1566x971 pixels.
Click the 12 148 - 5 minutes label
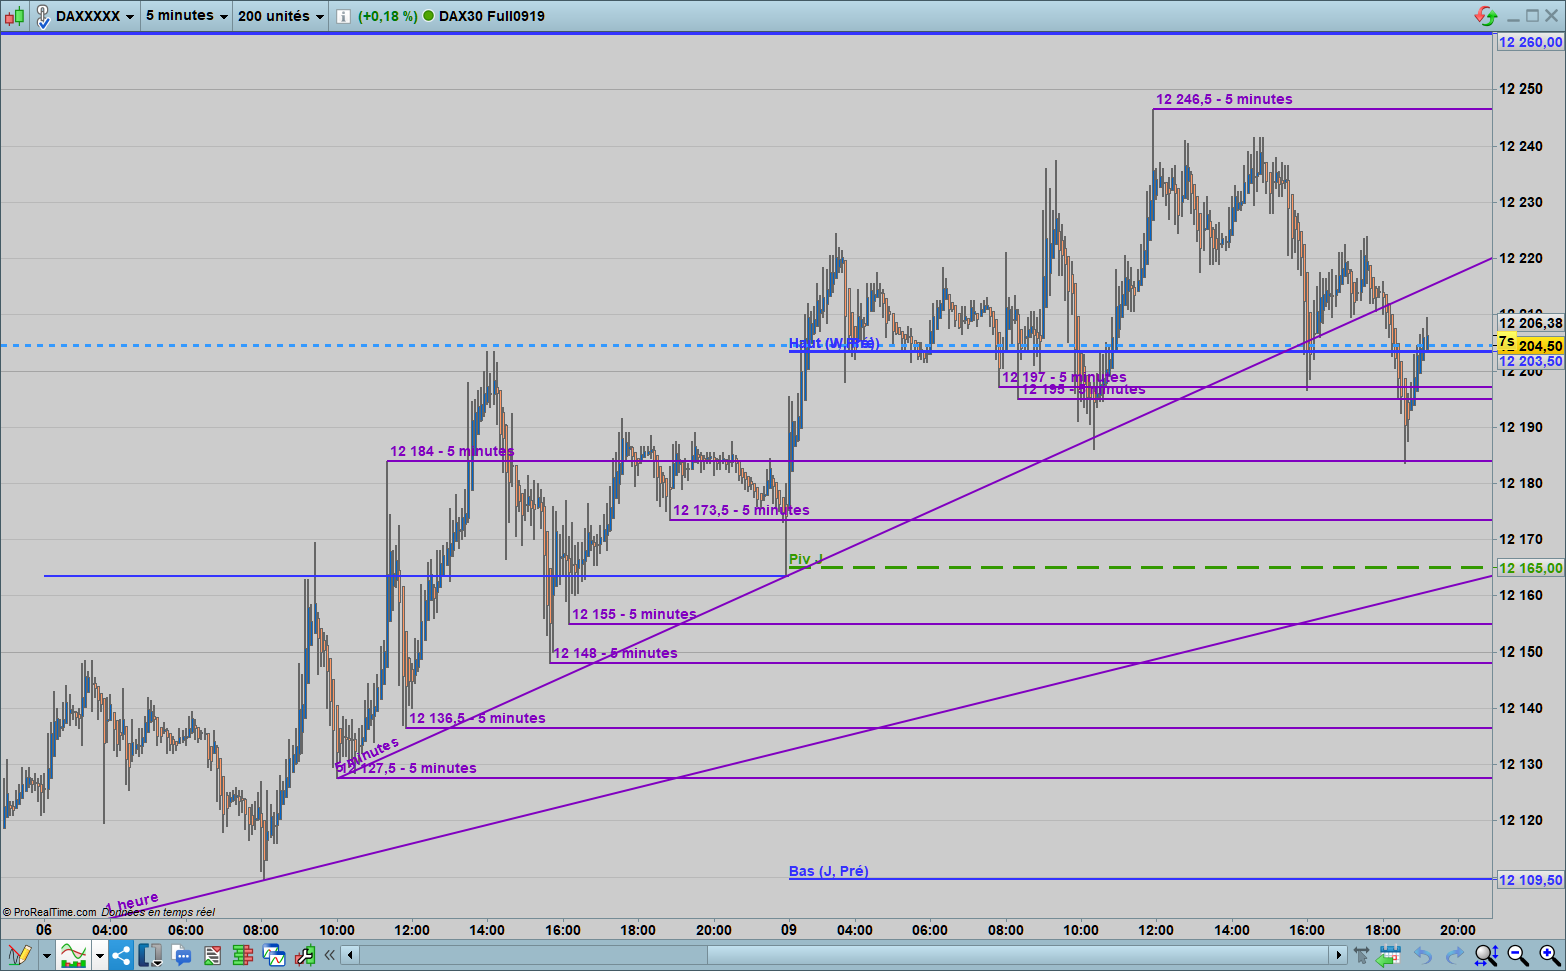[x=615, y=653]
